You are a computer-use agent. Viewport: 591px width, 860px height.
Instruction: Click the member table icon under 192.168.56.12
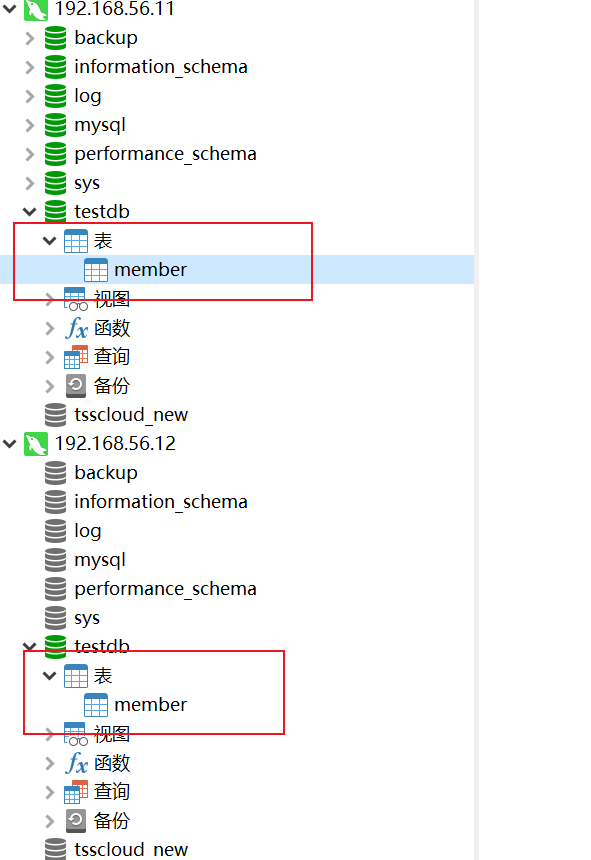(96, 705)
